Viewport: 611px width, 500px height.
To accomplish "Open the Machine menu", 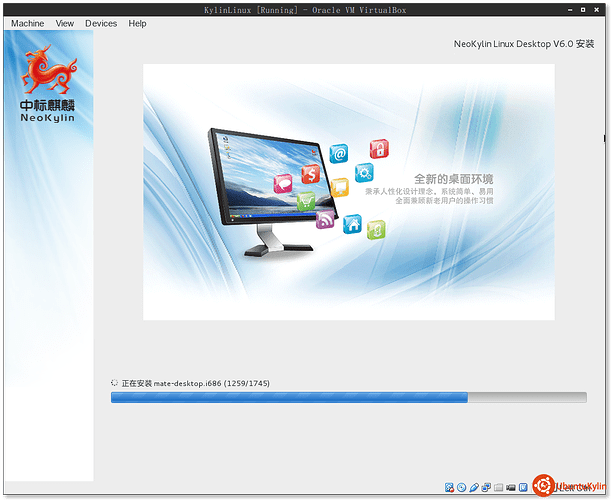I will click(28, 23).
